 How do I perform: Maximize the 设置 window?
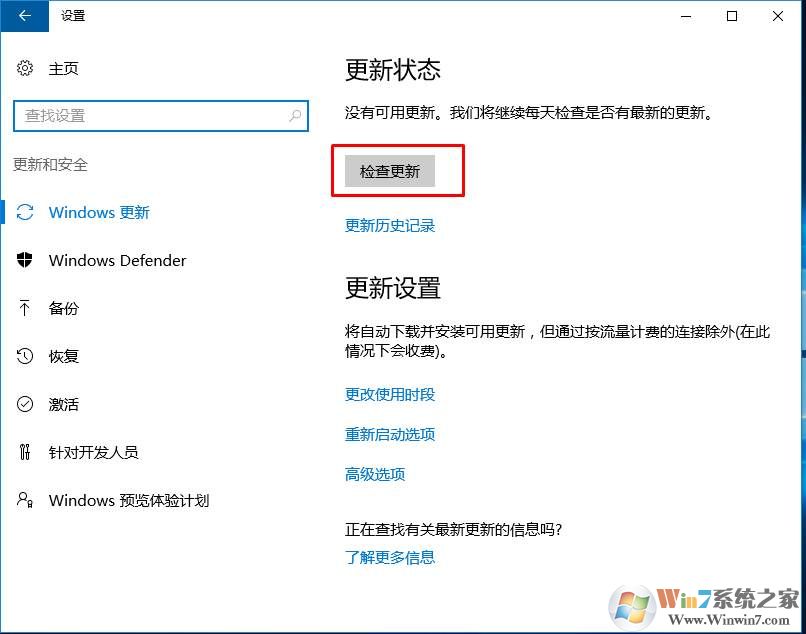click(732, 16)
